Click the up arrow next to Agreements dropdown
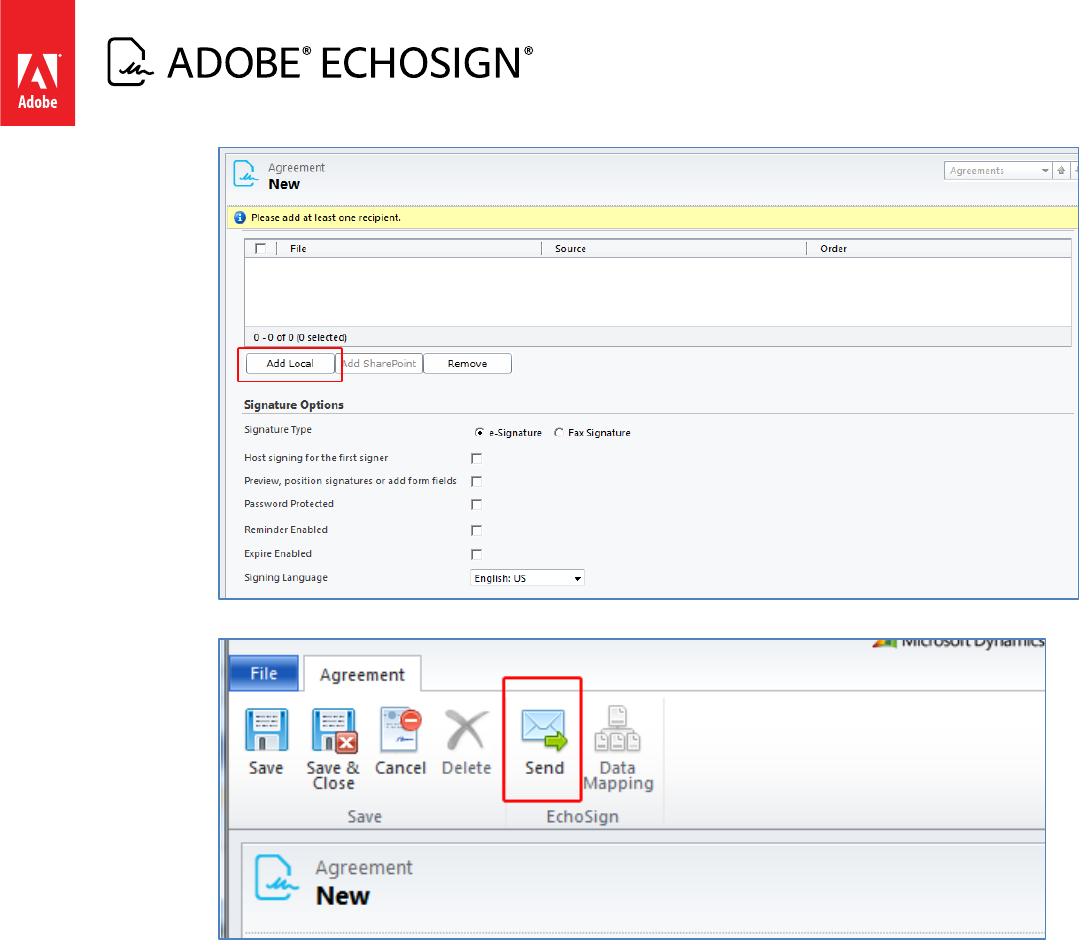Screen dimensions: 1079x940 tap(1061, 171)
